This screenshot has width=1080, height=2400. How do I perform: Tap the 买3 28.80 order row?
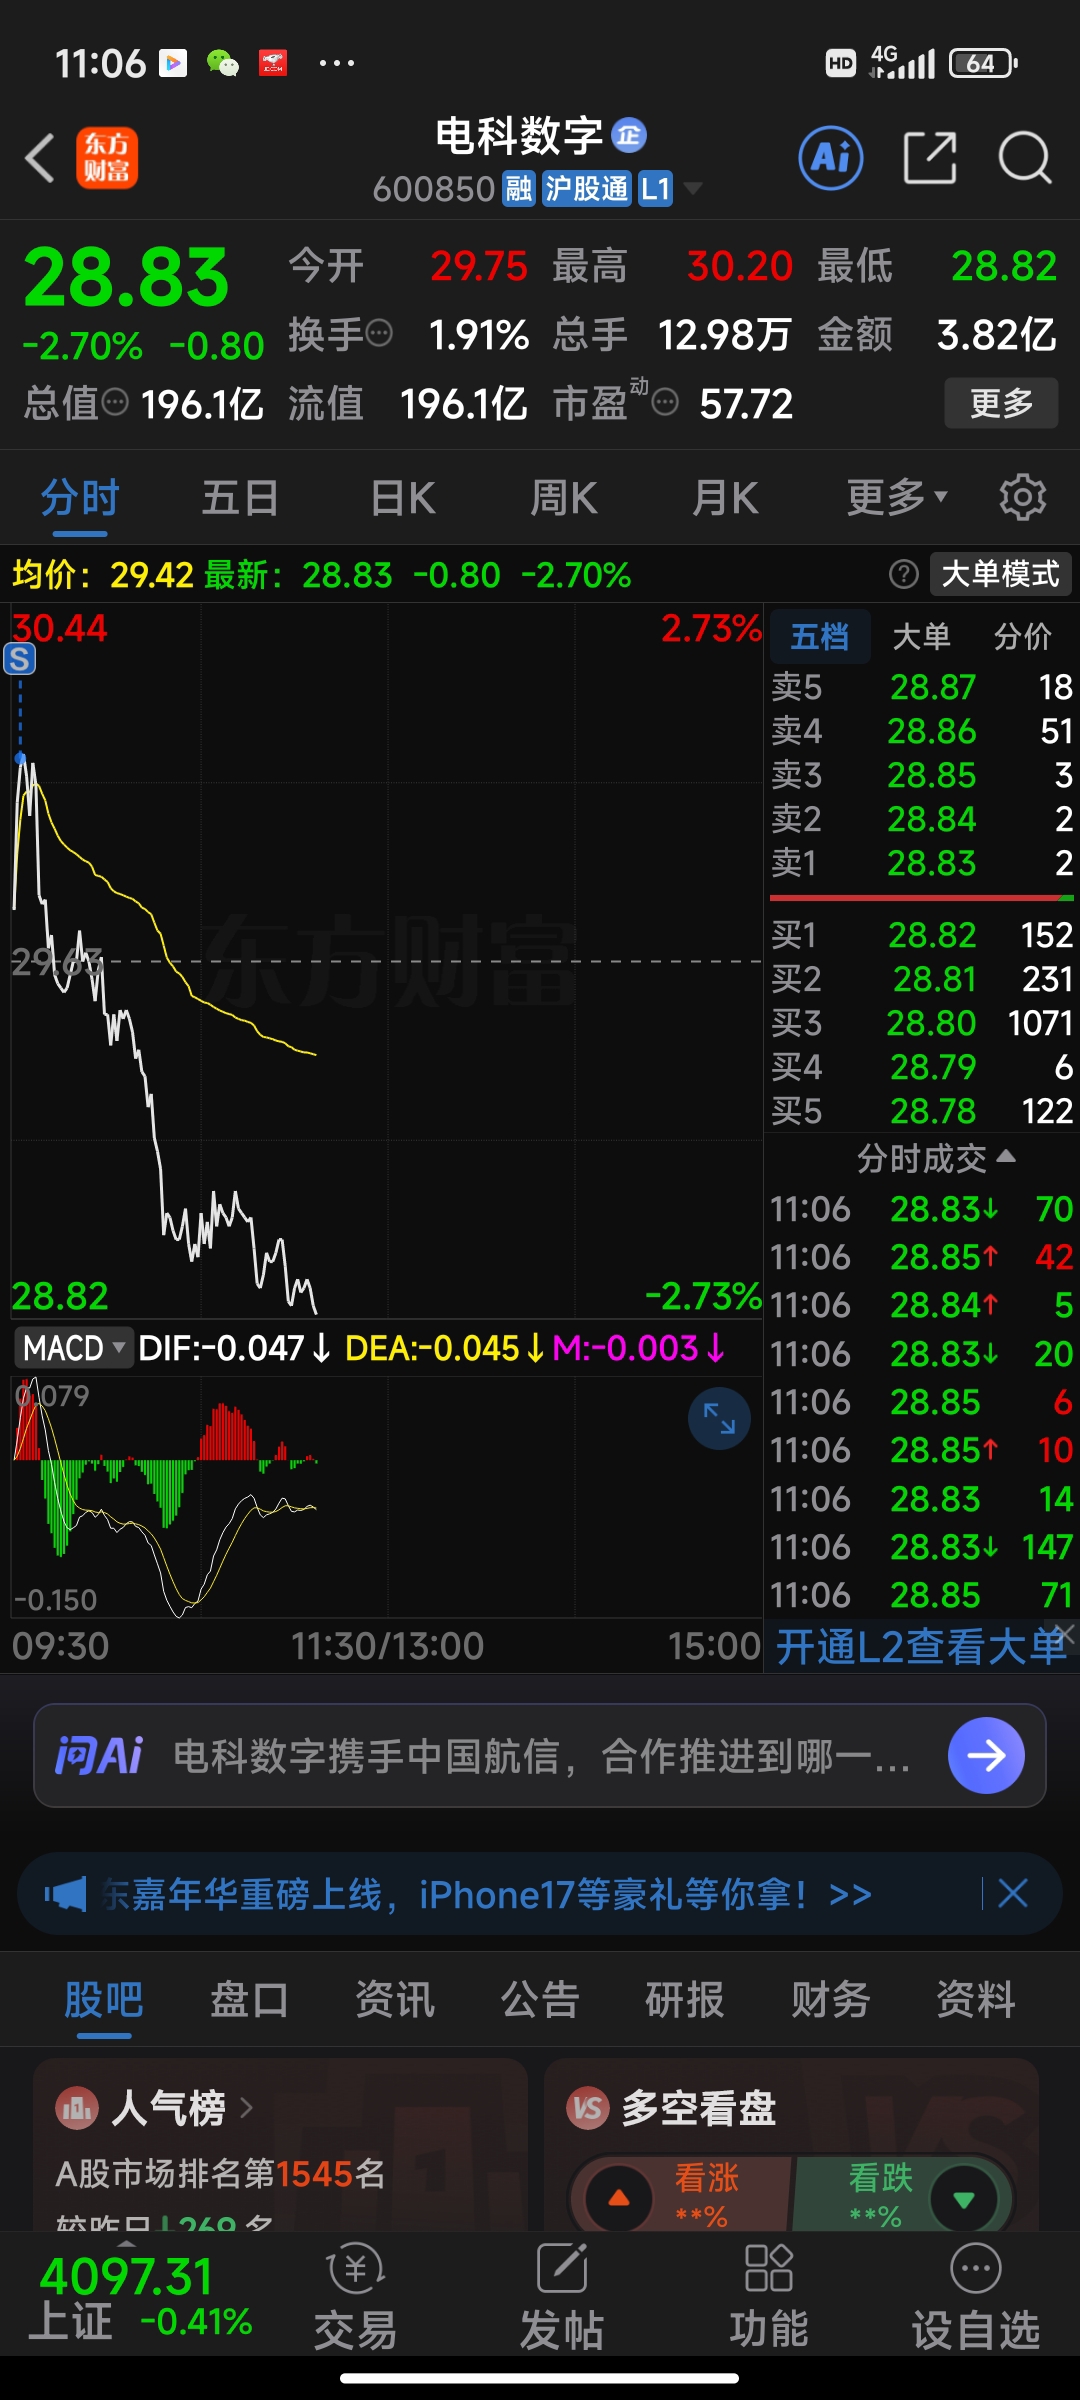tap(922, 1023)
